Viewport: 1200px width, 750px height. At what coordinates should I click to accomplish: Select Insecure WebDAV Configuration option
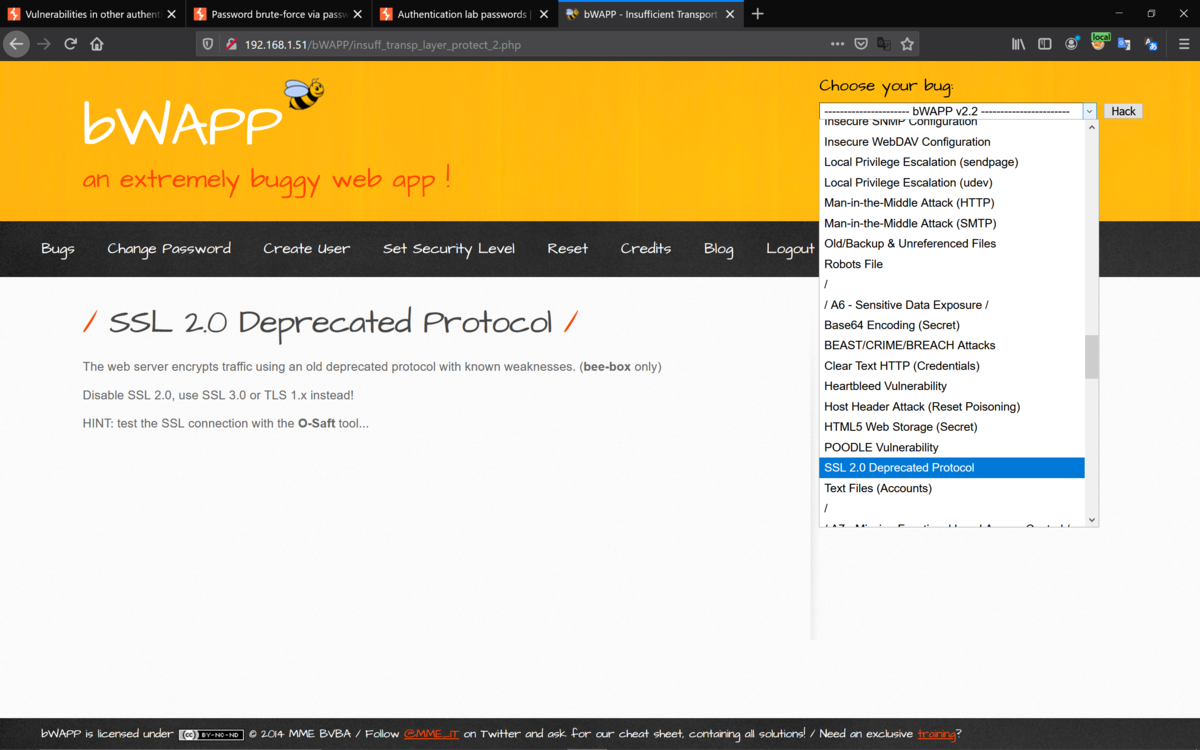pos(951,142)
